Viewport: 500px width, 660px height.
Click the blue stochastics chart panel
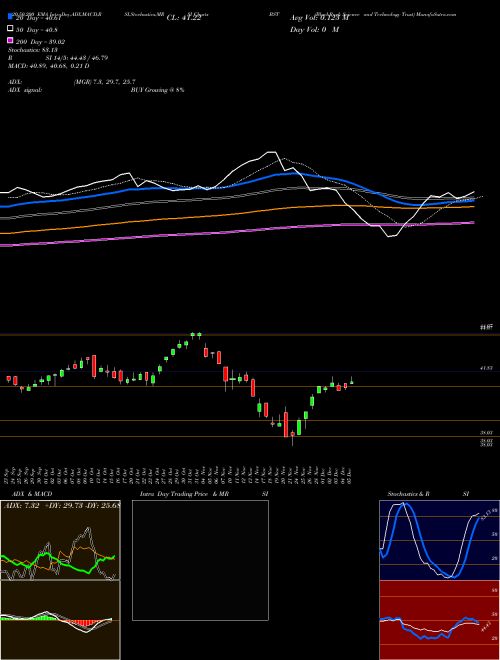pos(439,540)
